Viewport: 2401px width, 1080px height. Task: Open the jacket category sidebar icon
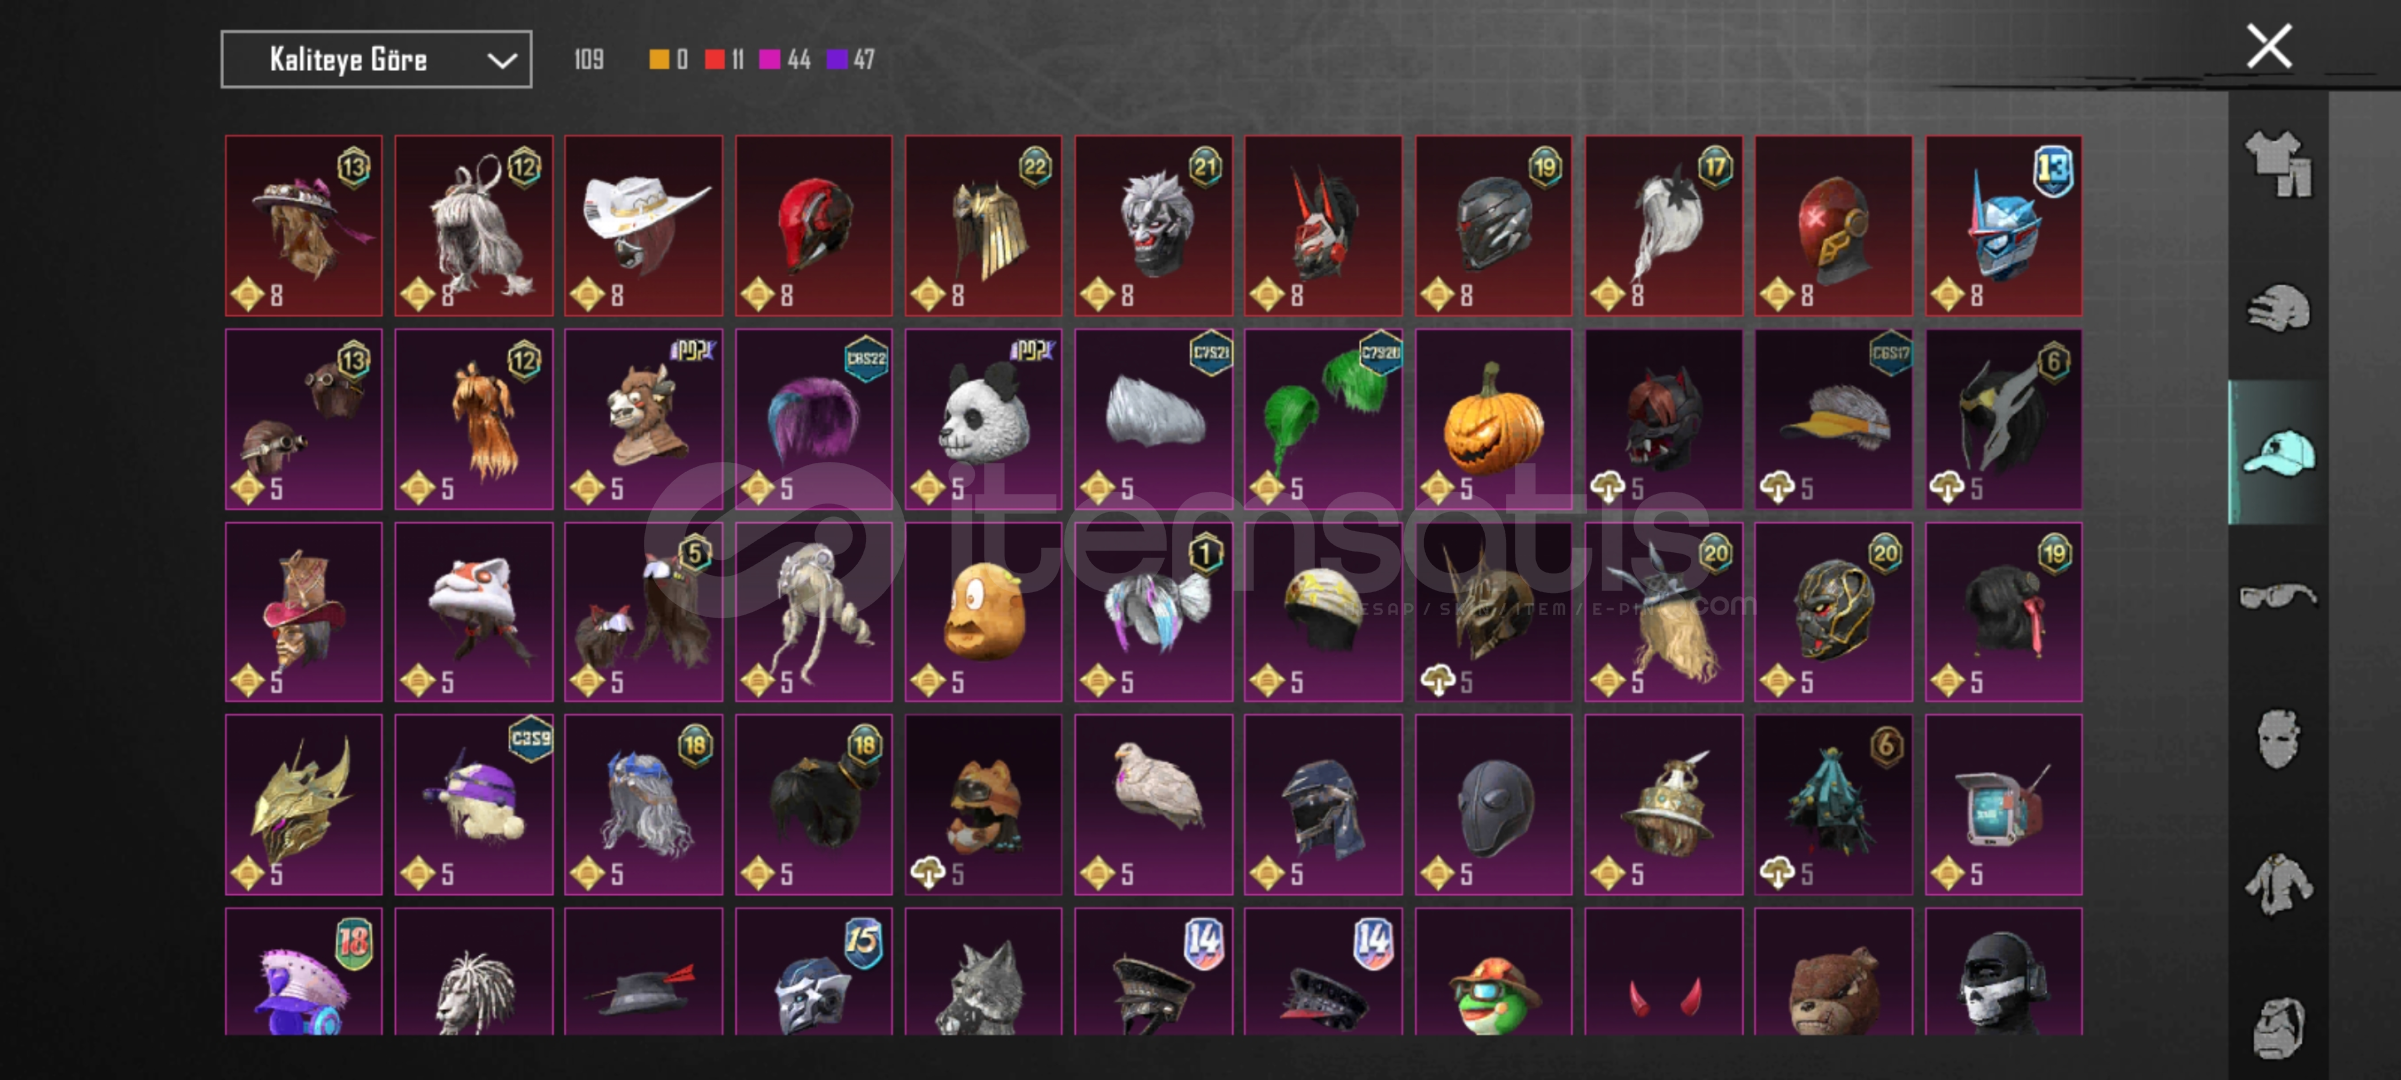(2279, 884)
